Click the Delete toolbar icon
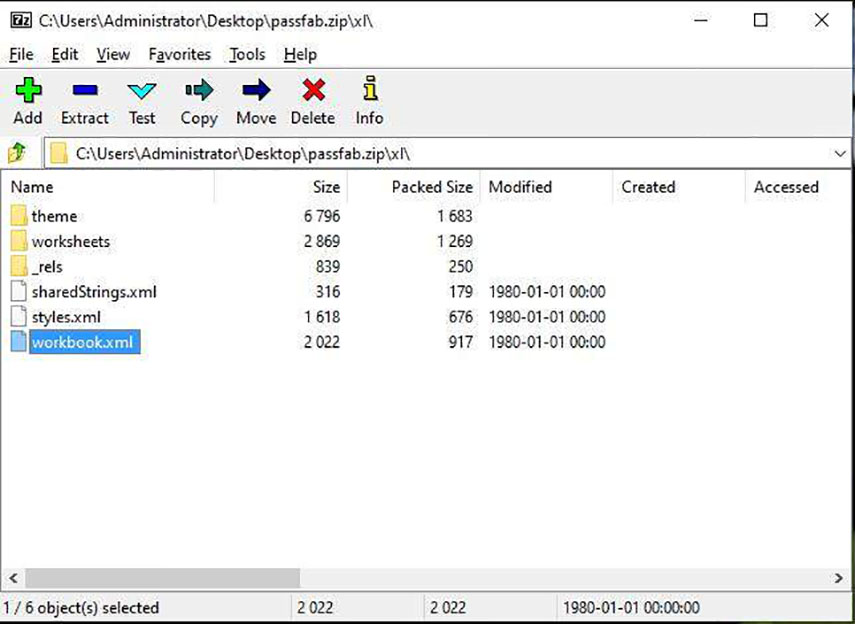855x624 pixels. [312, 100]
